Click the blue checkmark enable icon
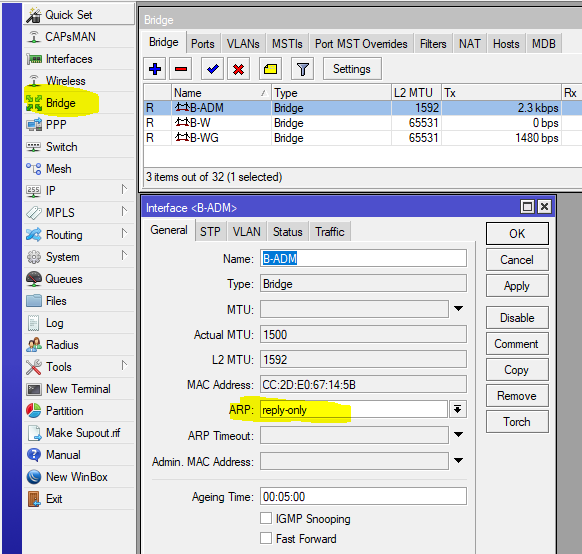The image size is (582, 554). point(212,69)
